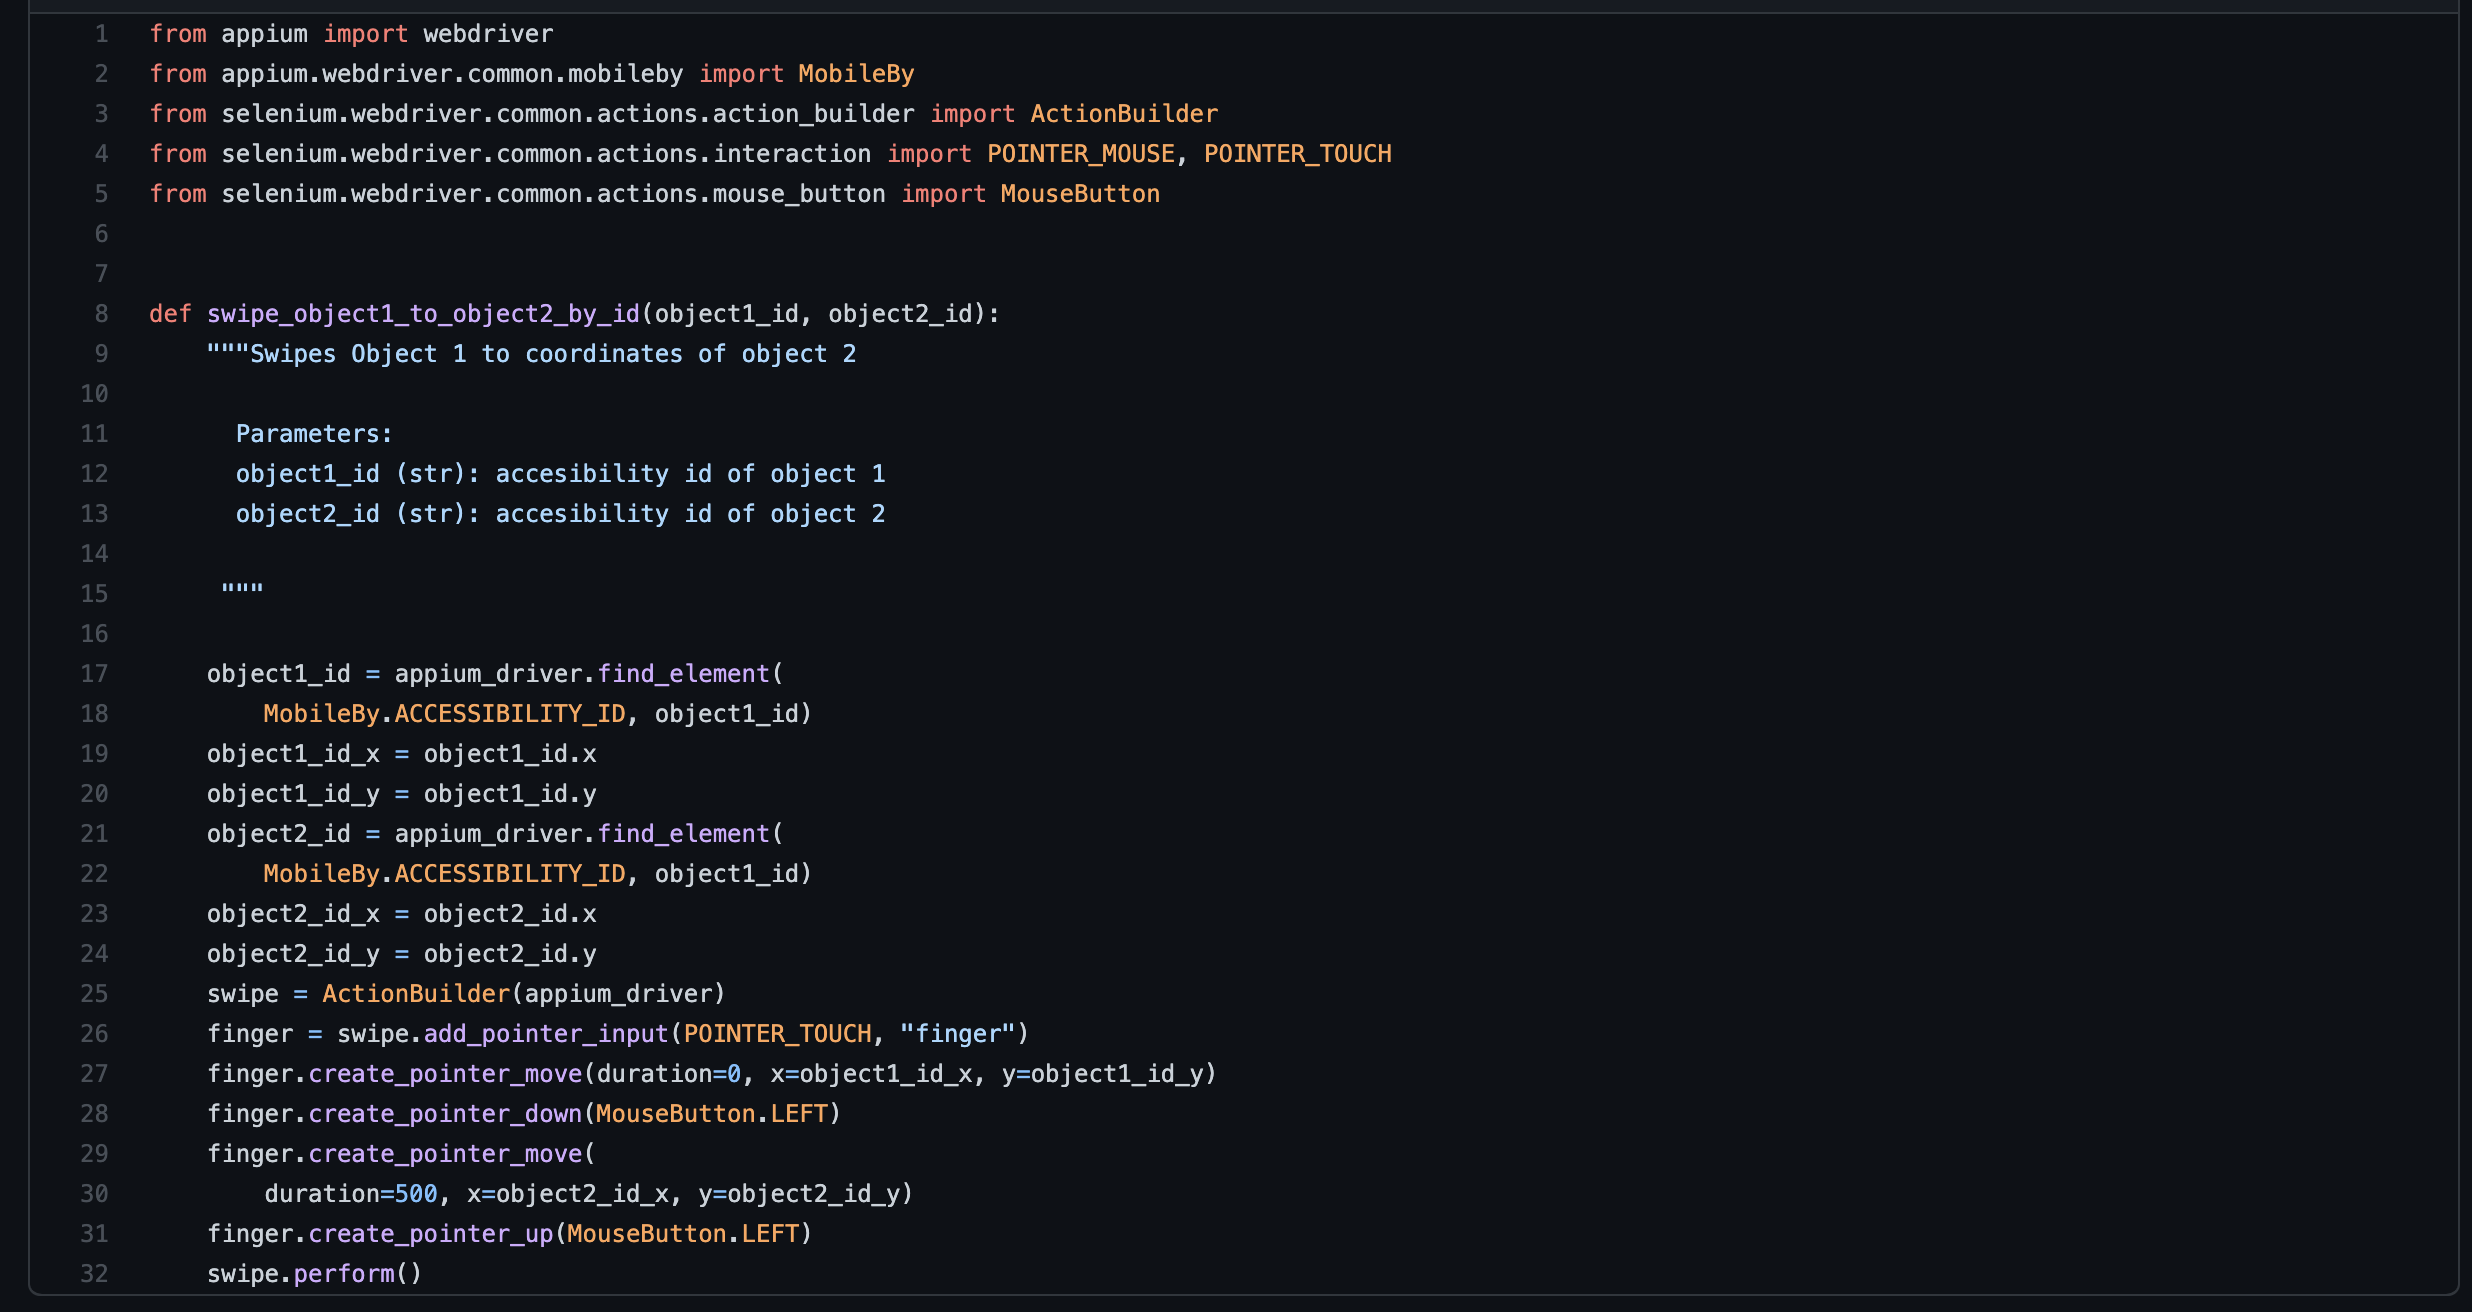
Task: Click the webdriver import on line 1
Action: pyautogui.click(x=487, y=33)
